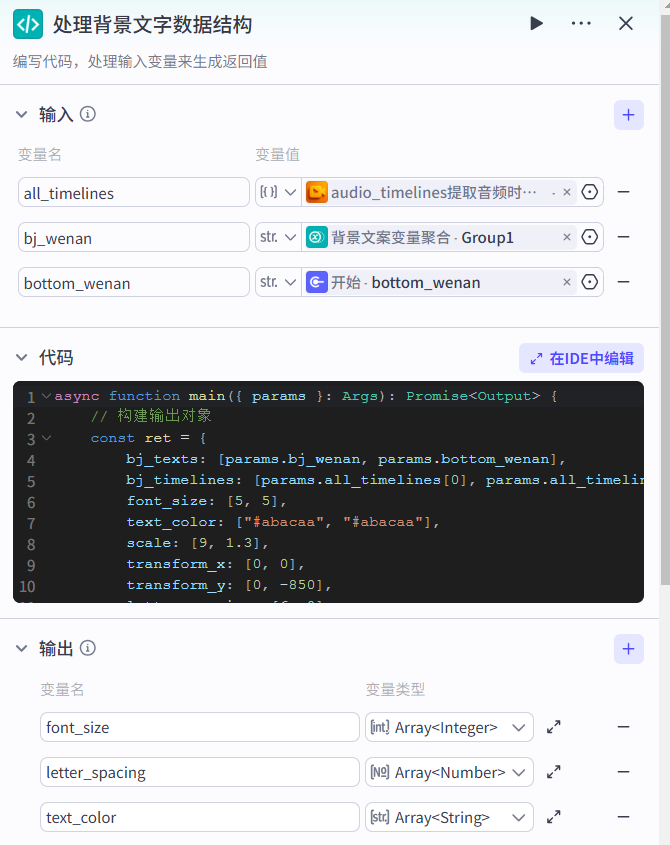
Task: Clear the audio_timelines reference value
Action: coord(567,192)
